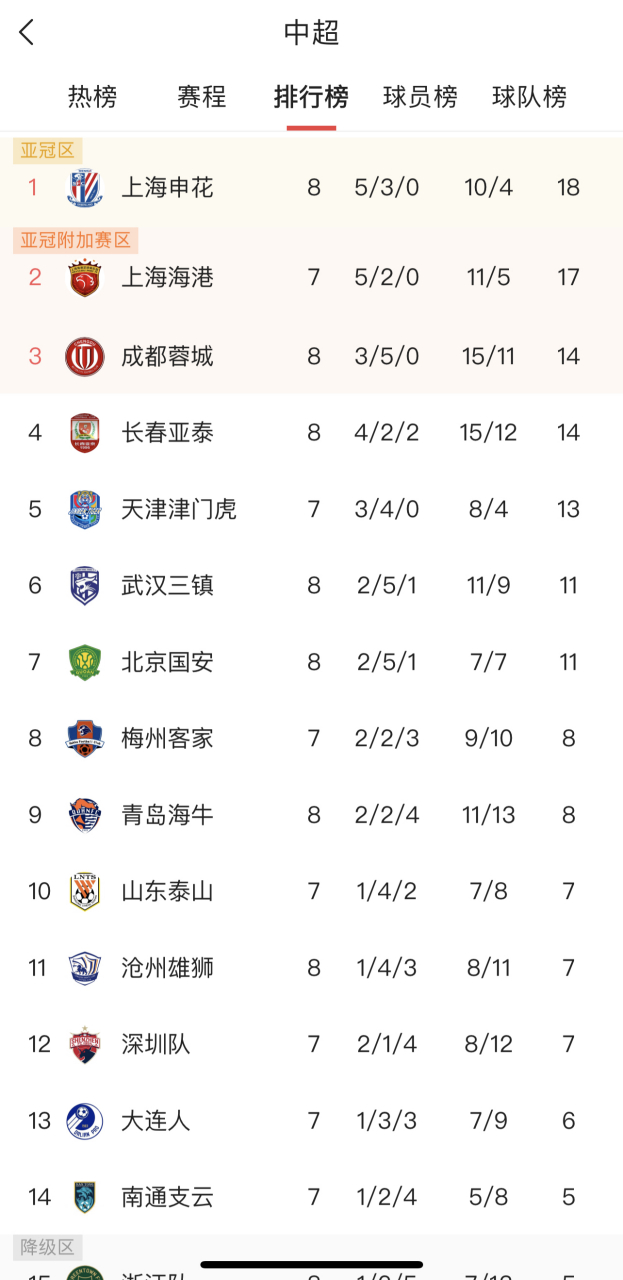Select the 排行榜 tab
The height and width of the screenshot is (1280, 623).
pyautogui.click(x=311, y=97)
